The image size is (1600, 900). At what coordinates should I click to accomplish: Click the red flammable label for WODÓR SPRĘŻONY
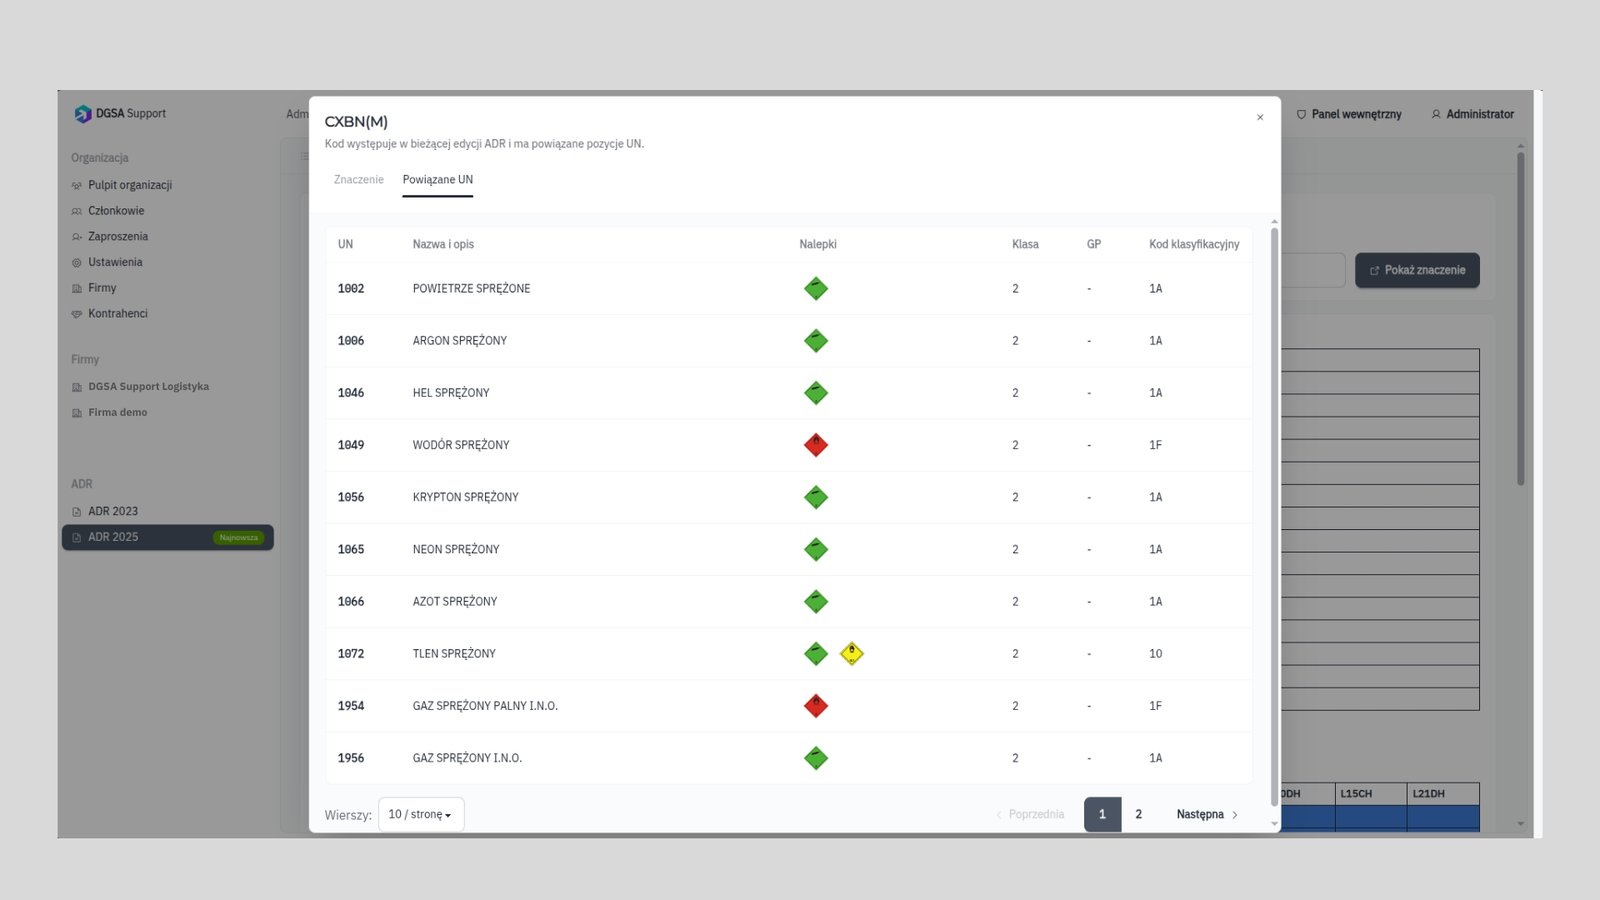[x=816, y=445]
